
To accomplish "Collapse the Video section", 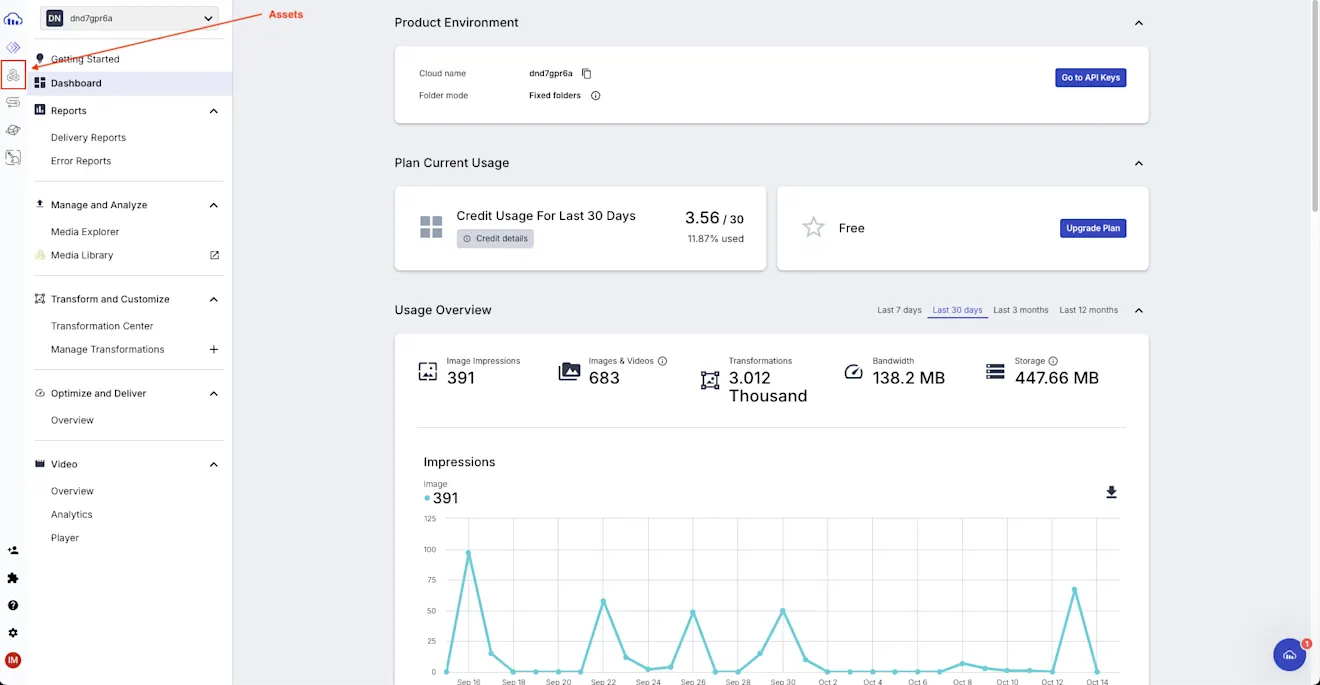I will click(214, 465).
